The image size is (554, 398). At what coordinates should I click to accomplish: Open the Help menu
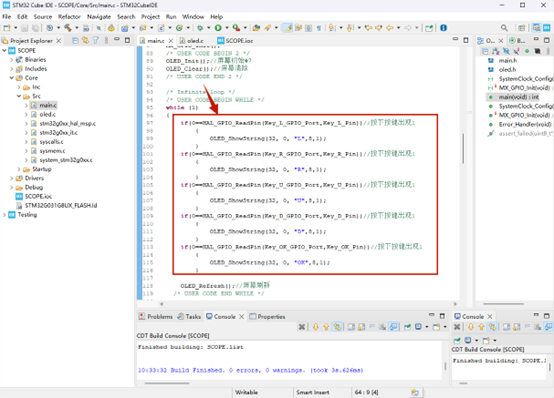pyautogui.click(x=217, y=17)
